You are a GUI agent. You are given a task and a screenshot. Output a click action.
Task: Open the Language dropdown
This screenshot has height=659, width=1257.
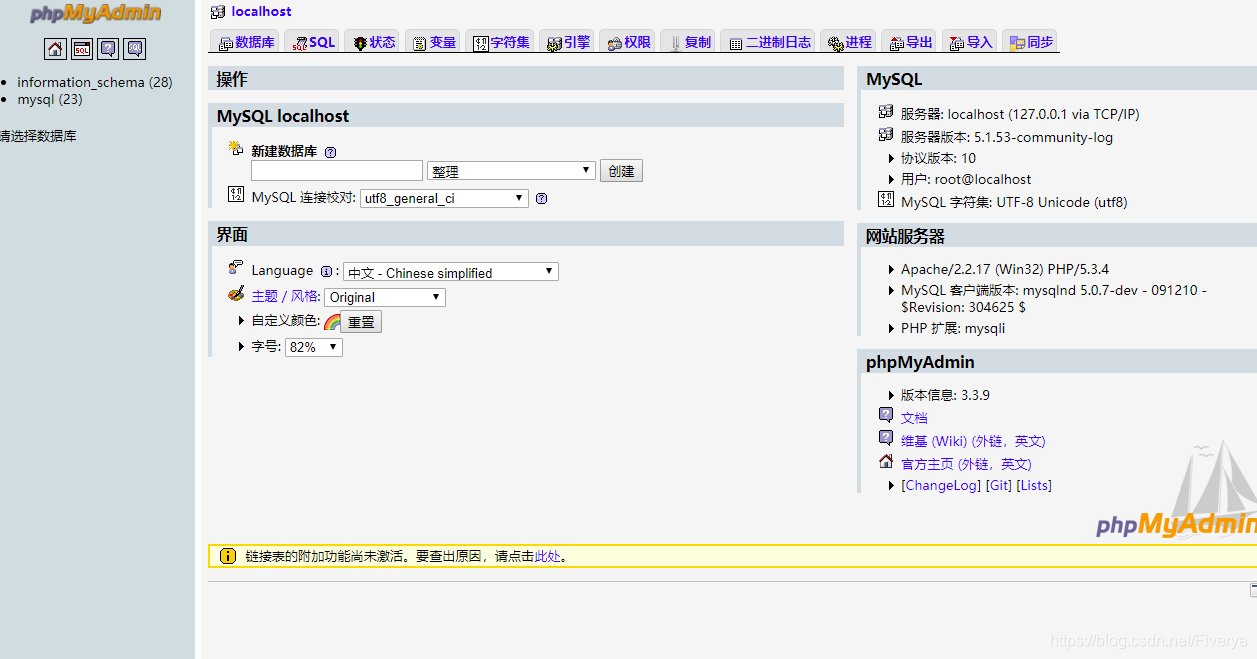pyautogui.click(x=450, y=272)
